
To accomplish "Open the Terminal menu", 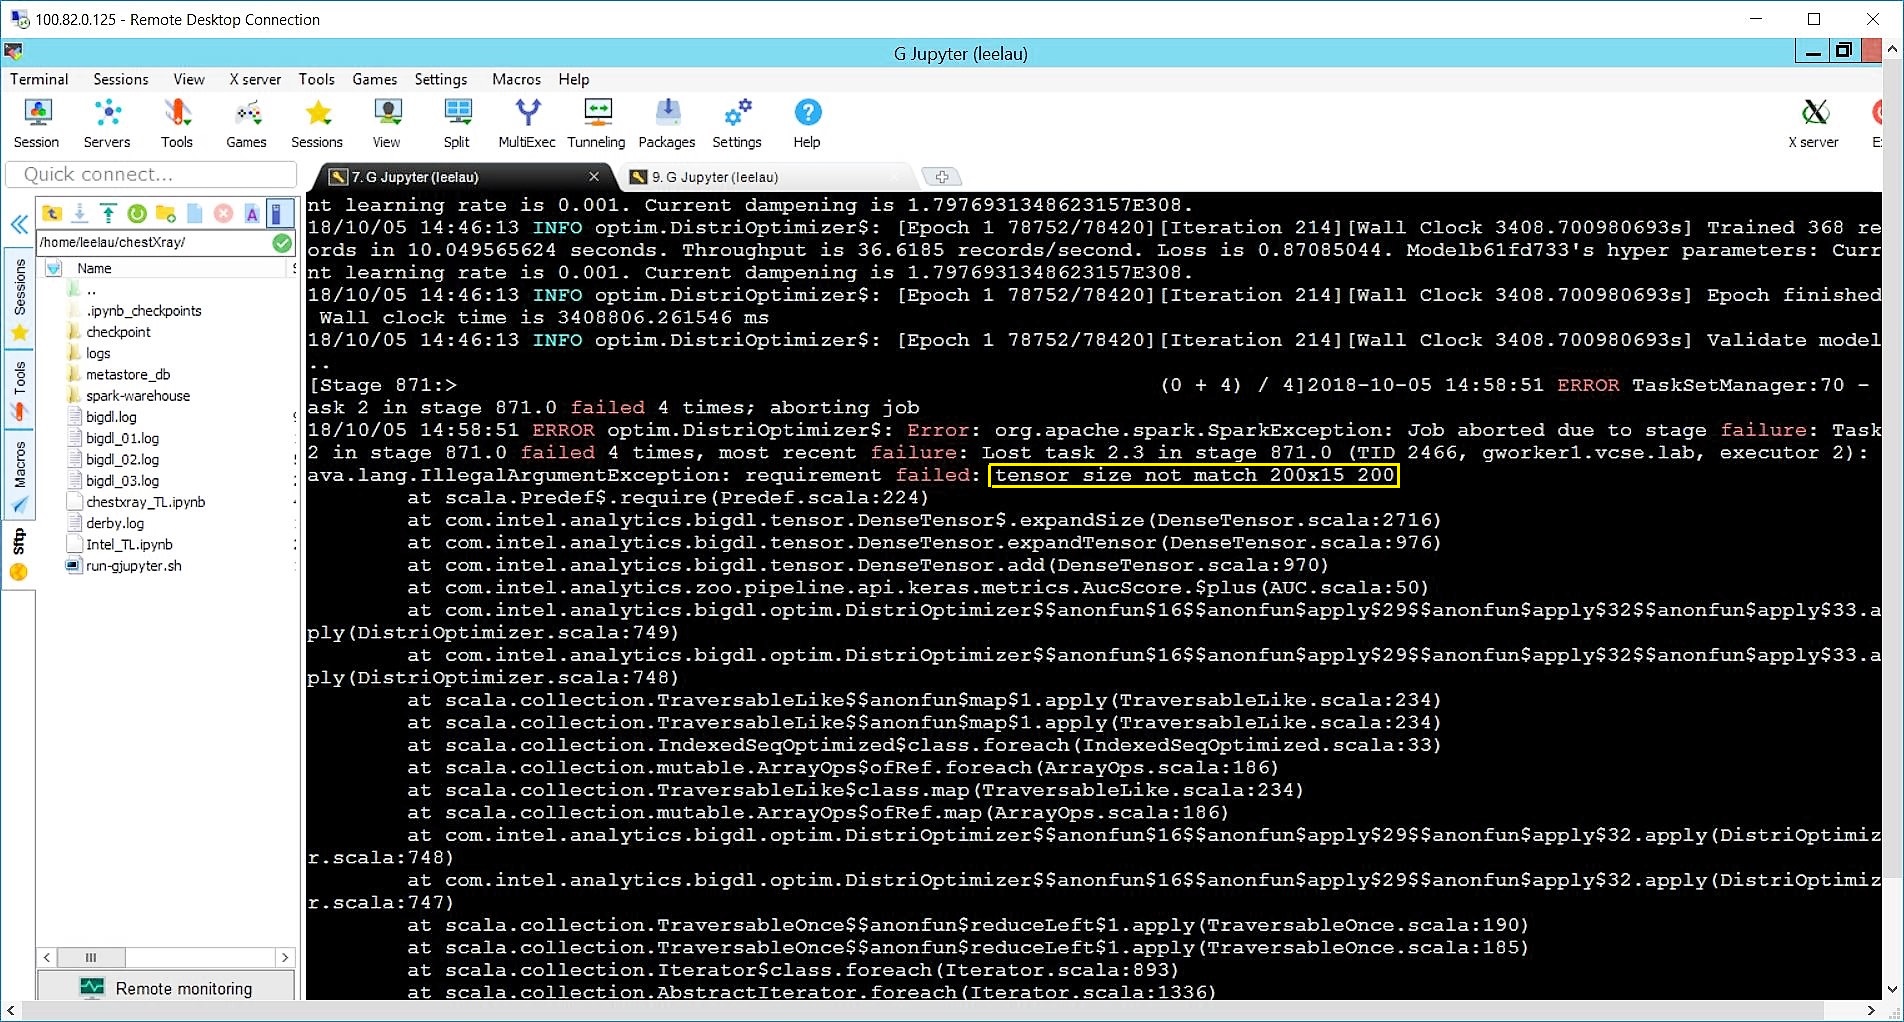I will 39,79.
